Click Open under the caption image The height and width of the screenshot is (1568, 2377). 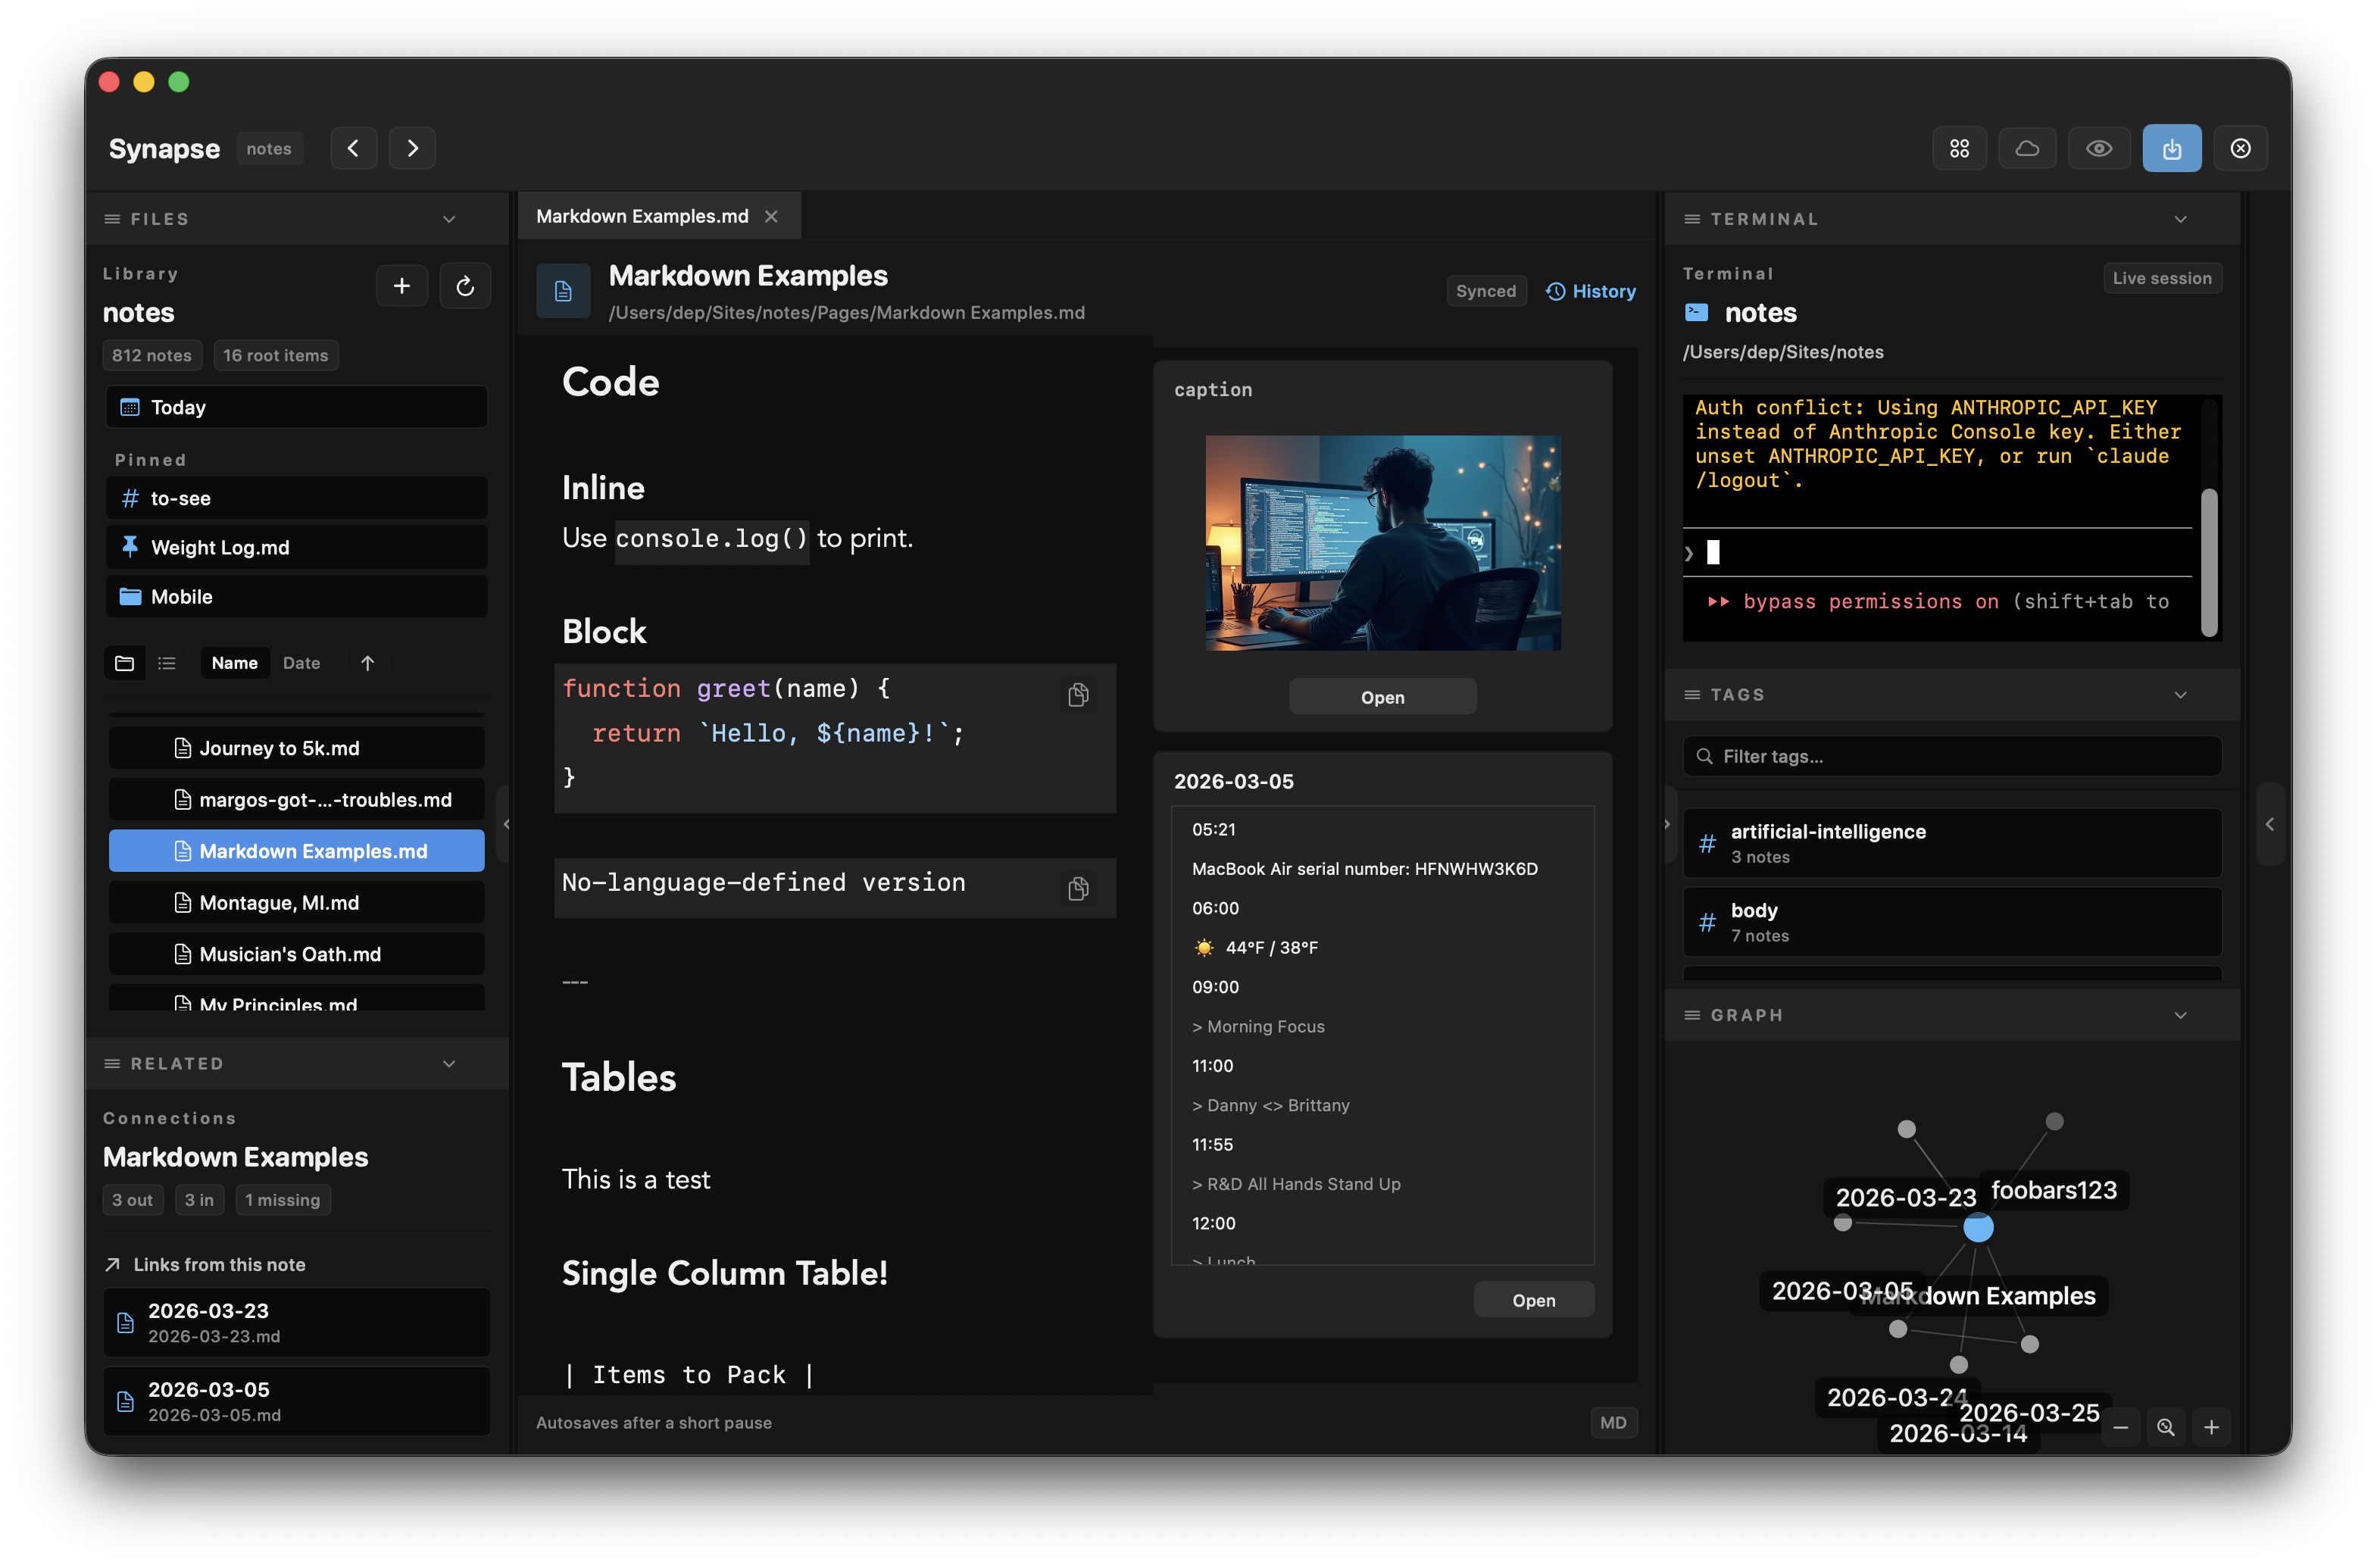pyautogui.click(x=1382, y=697)
